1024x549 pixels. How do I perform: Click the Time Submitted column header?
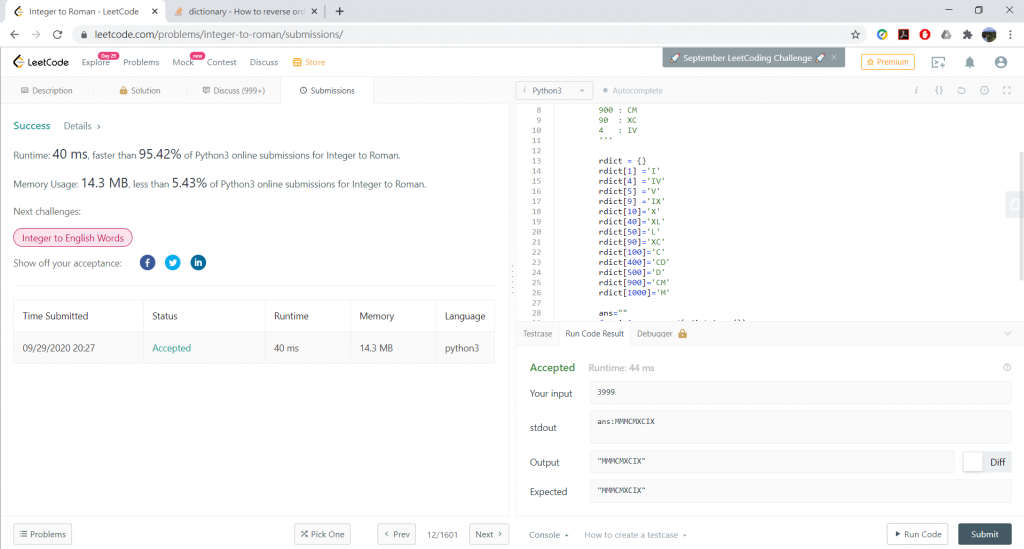56,316
